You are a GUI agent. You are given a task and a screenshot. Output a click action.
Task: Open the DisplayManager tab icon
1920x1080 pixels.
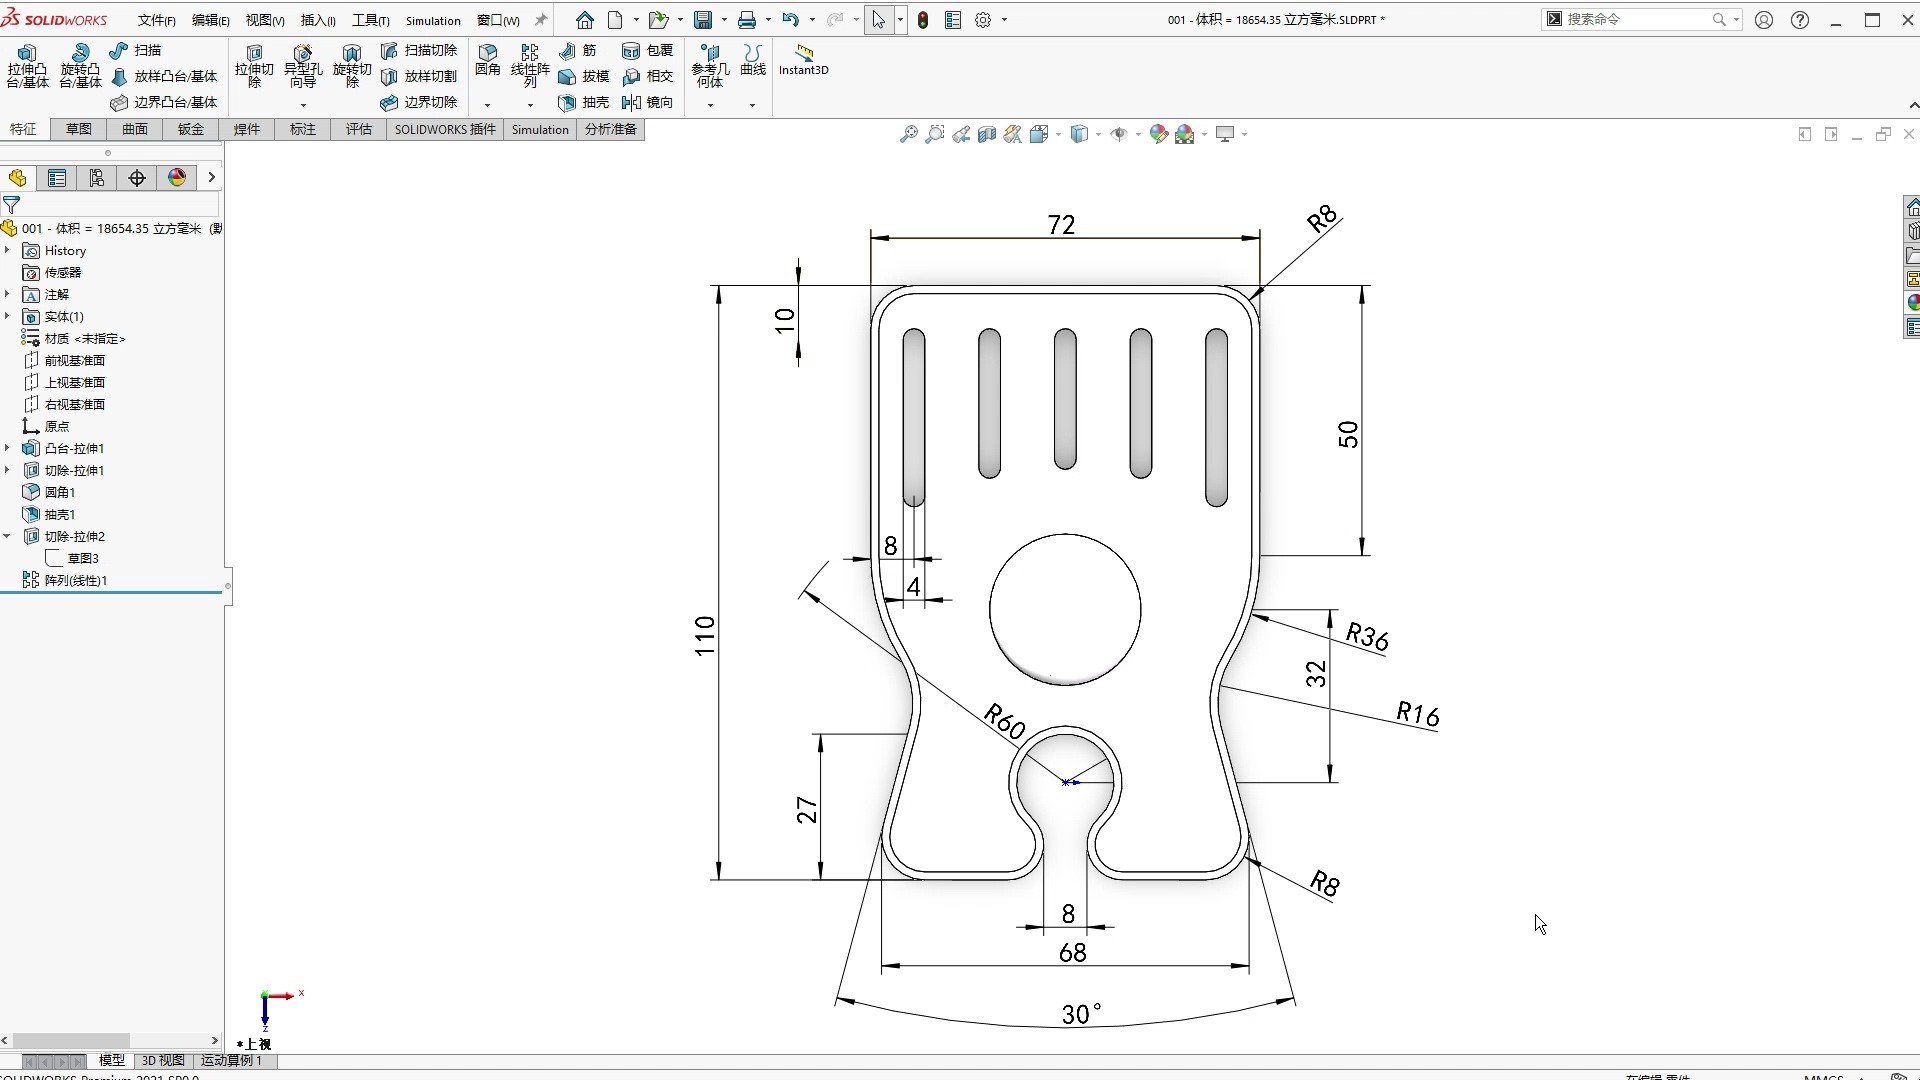pos(177,178)
